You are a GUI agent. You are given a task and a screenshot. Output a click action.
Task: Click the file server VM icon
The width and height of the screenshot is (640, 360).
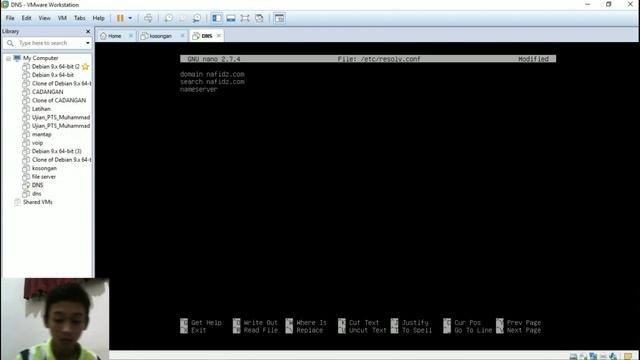pyautogui.click(x=26, y=176)
